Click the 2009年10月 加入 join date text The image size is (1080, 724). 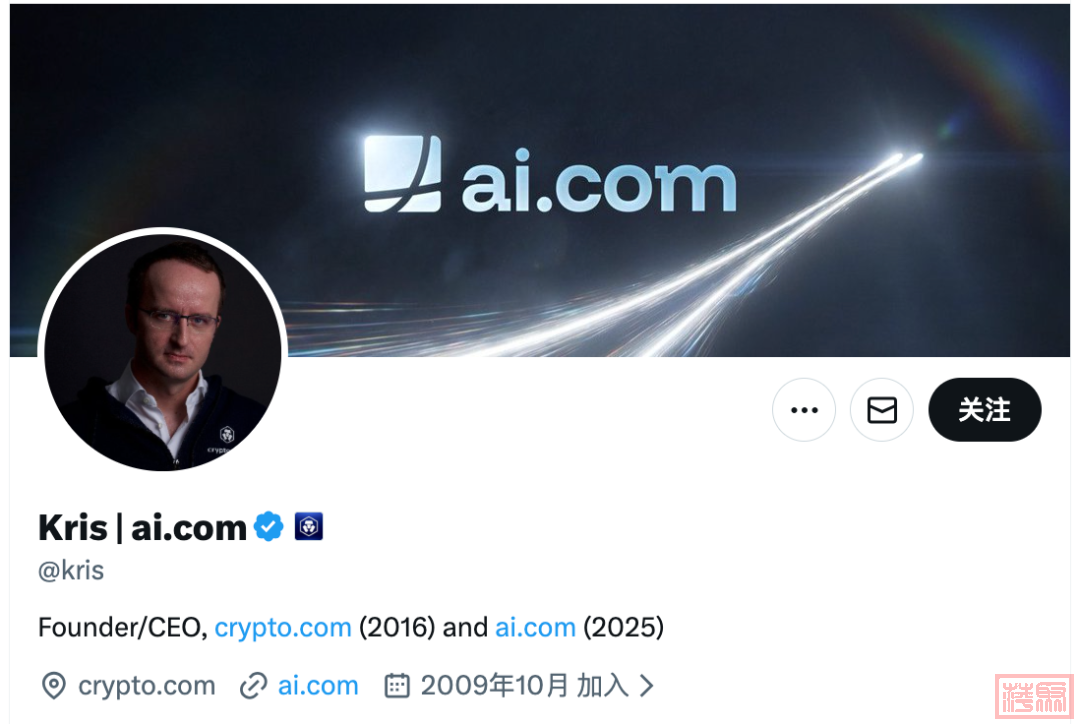tap(524, 686)
